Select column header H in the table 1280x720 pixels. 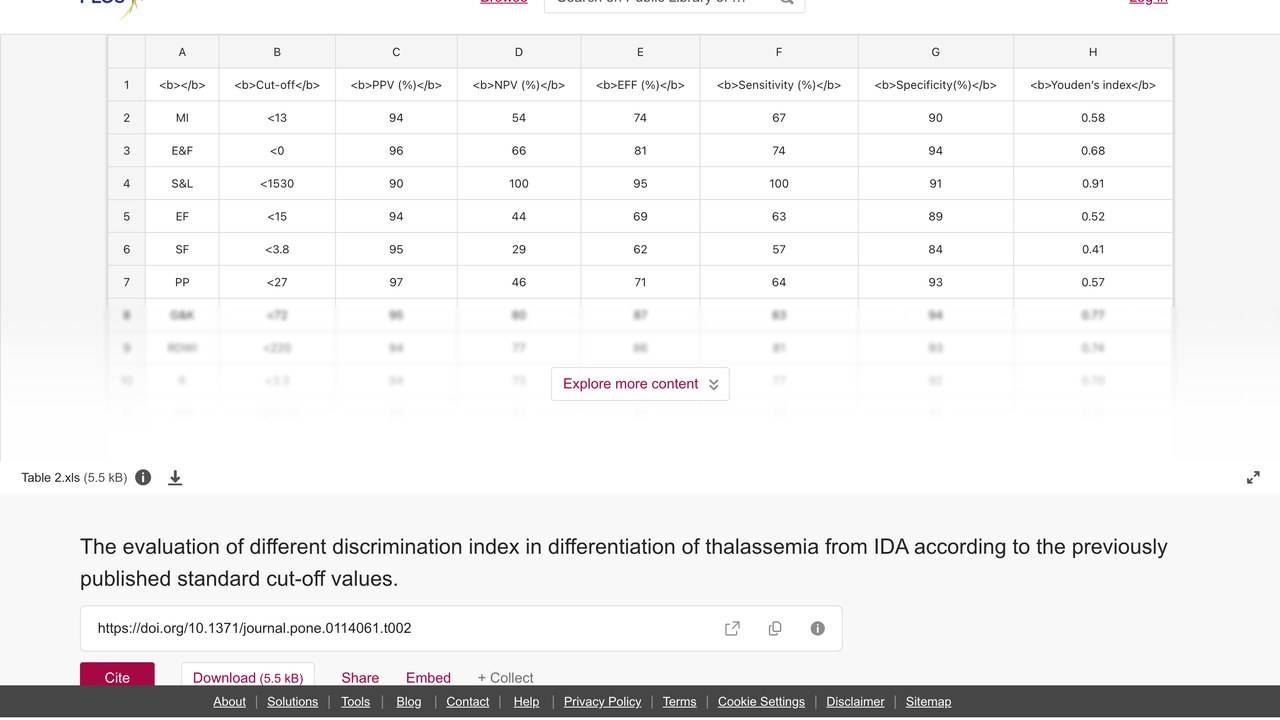pyautogui.click(x=1093, y=52)
